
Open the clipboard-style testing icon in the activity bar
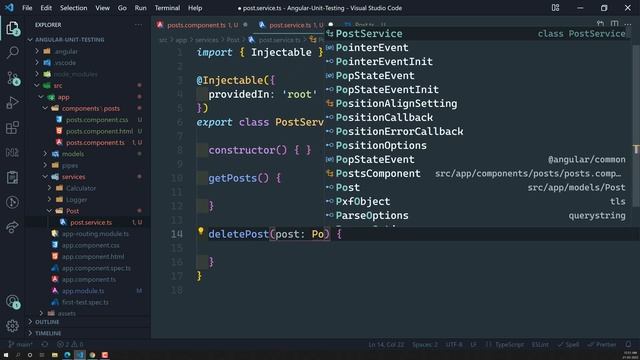tap(12, 178)
